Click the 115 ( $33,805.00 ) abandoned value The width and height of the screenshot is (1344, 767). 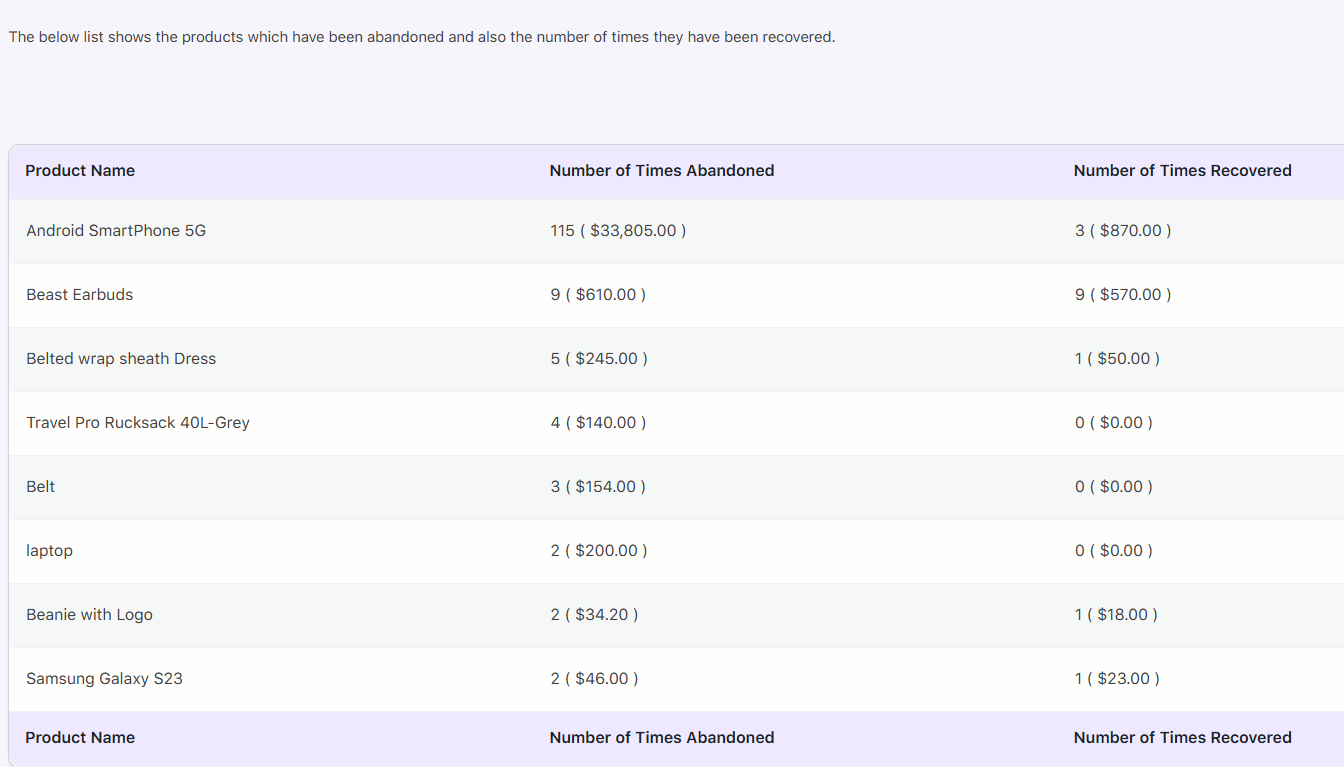pos(618,231)
